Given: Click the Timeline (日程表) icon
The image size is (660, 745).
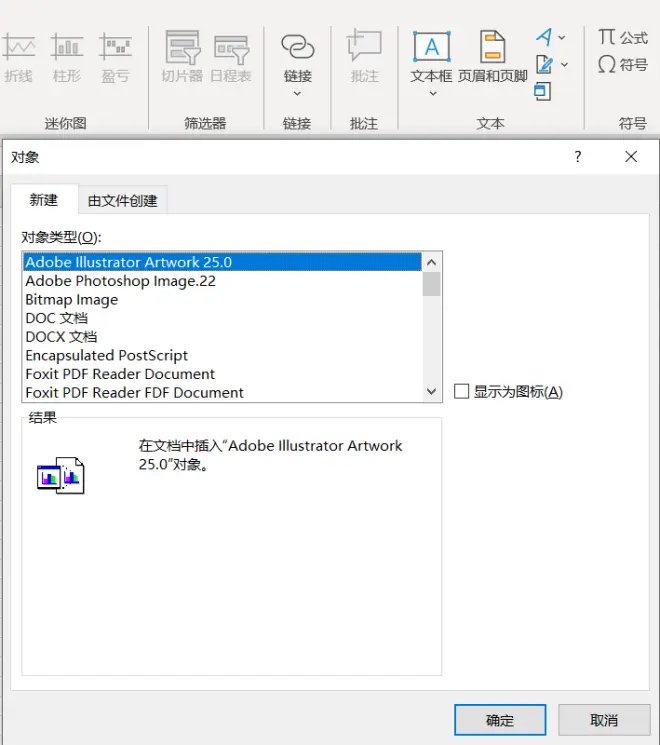Looking at the screenshot, I should [x=231, y=49].
